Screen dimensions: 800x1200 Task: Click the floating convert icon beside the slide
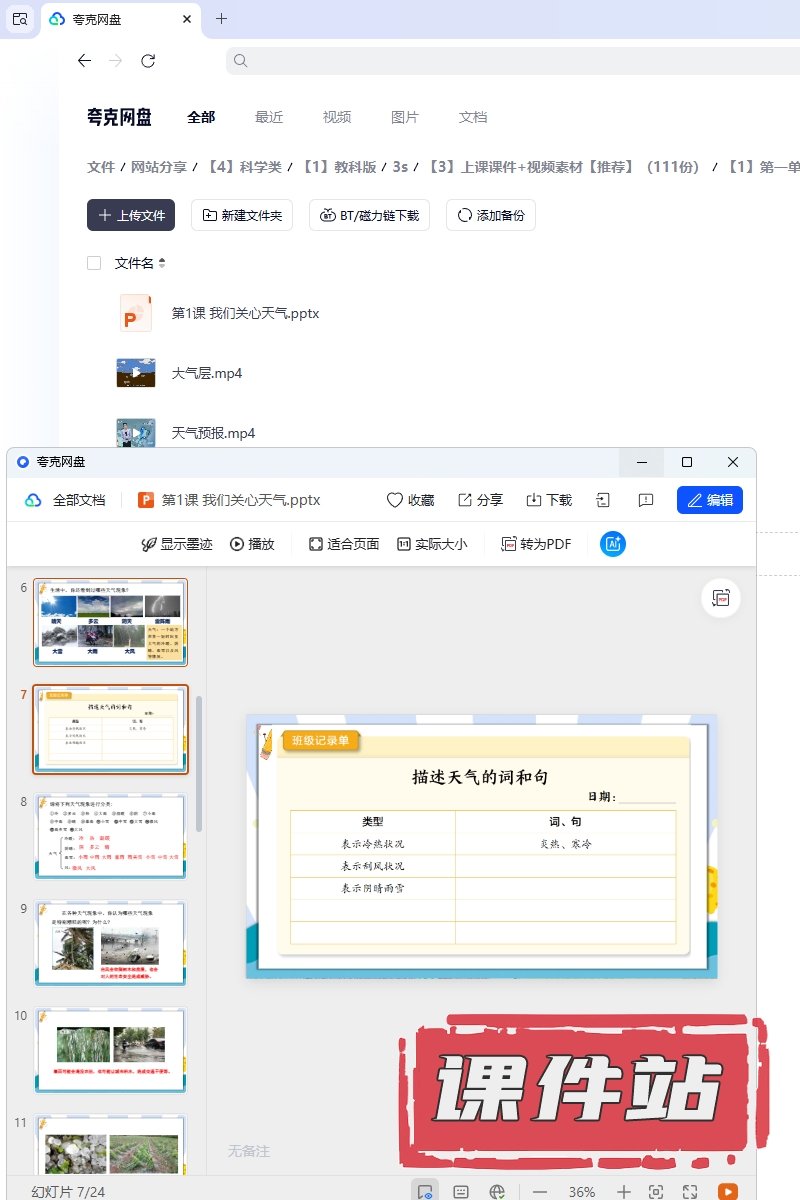[x=720, y=598]
